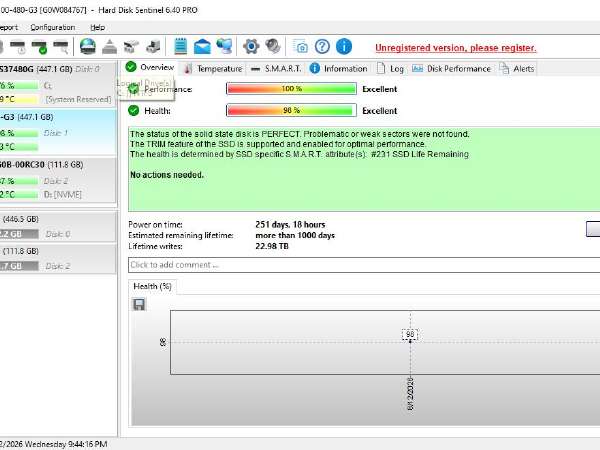Select the (446.5 GB) volume entry

57,227
